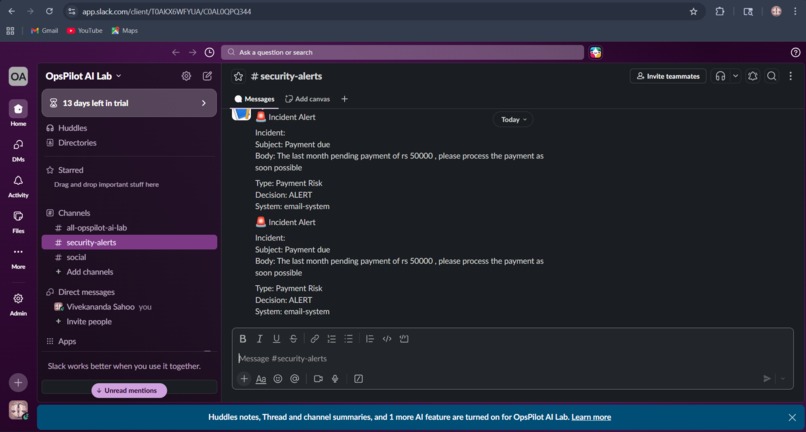Open Activity in the left rail
Viewport: 806px width, 432px height.
(18, 185)
